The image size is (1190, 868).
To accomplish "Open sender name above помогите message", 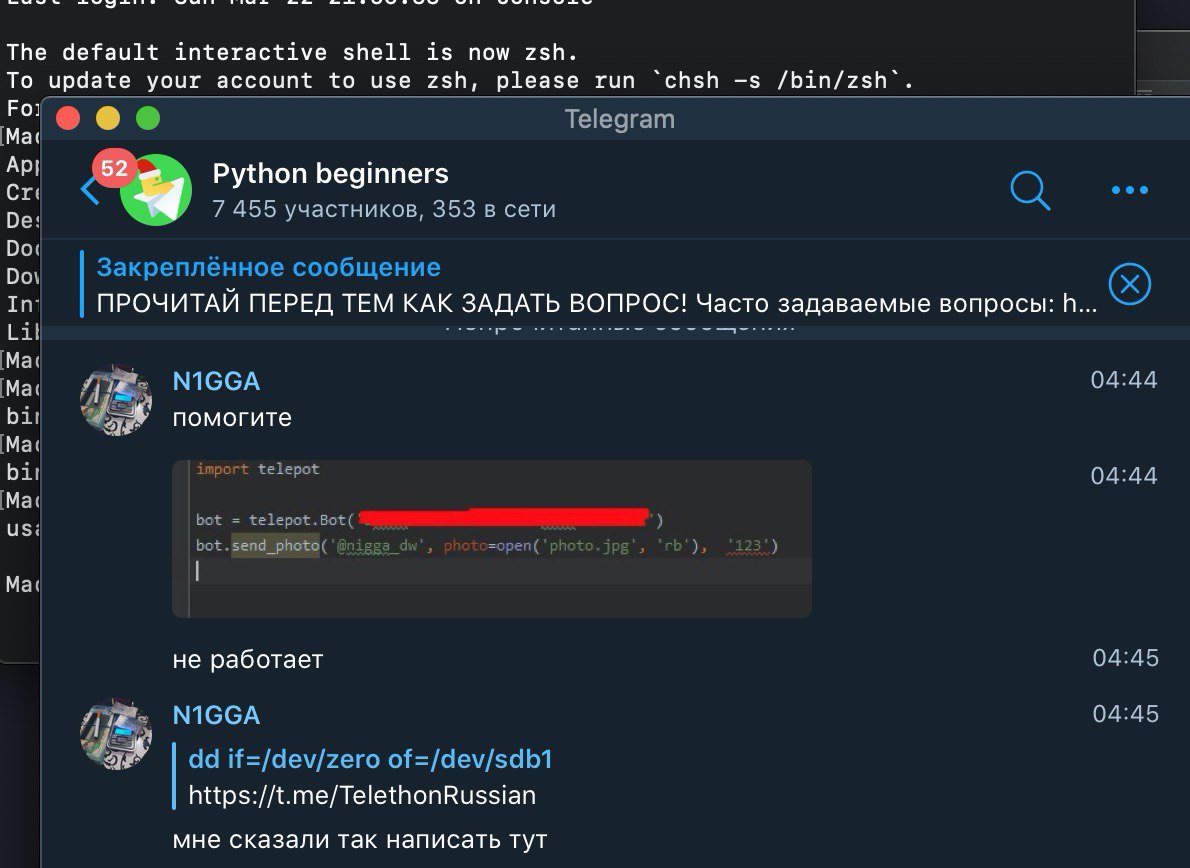I will (216, 381).
